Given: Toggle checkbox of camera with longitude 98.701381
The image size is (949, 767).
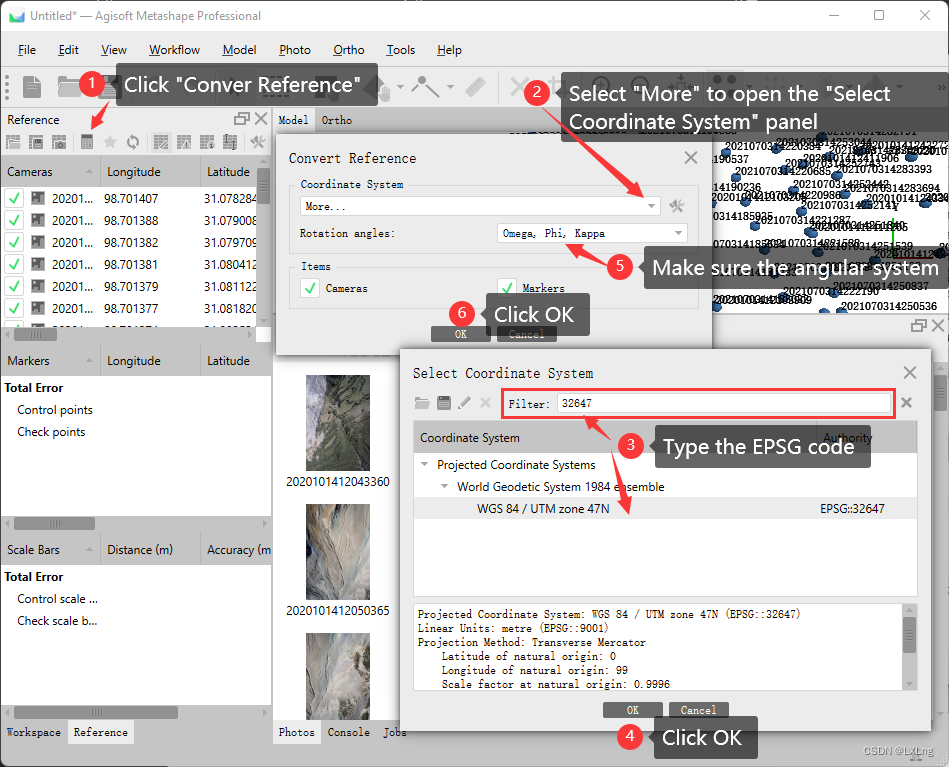Looking at the screenshot, I should pyautogui.click(x=14, y=265).
